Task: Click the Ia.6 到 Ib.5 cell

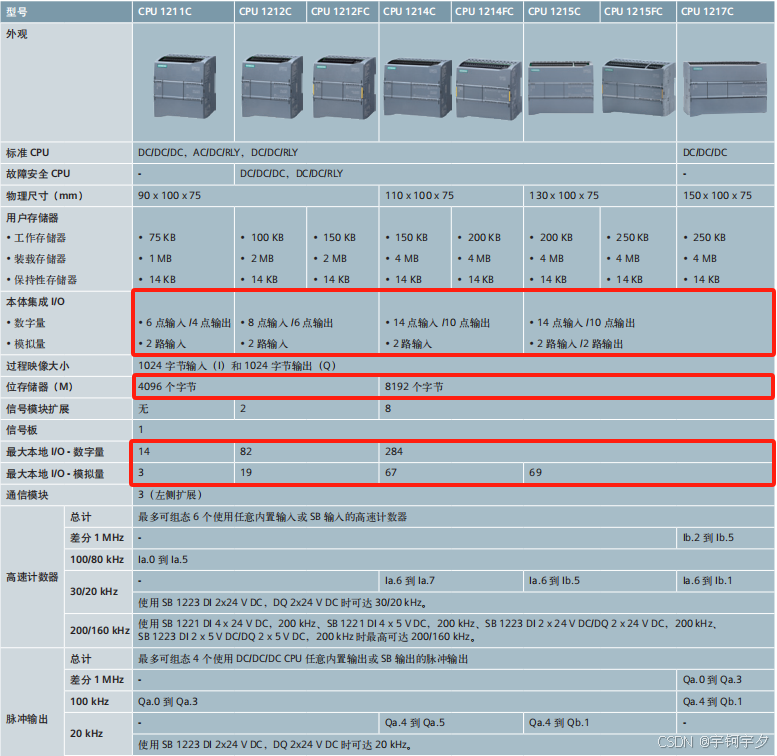Action: coord(600,581)
